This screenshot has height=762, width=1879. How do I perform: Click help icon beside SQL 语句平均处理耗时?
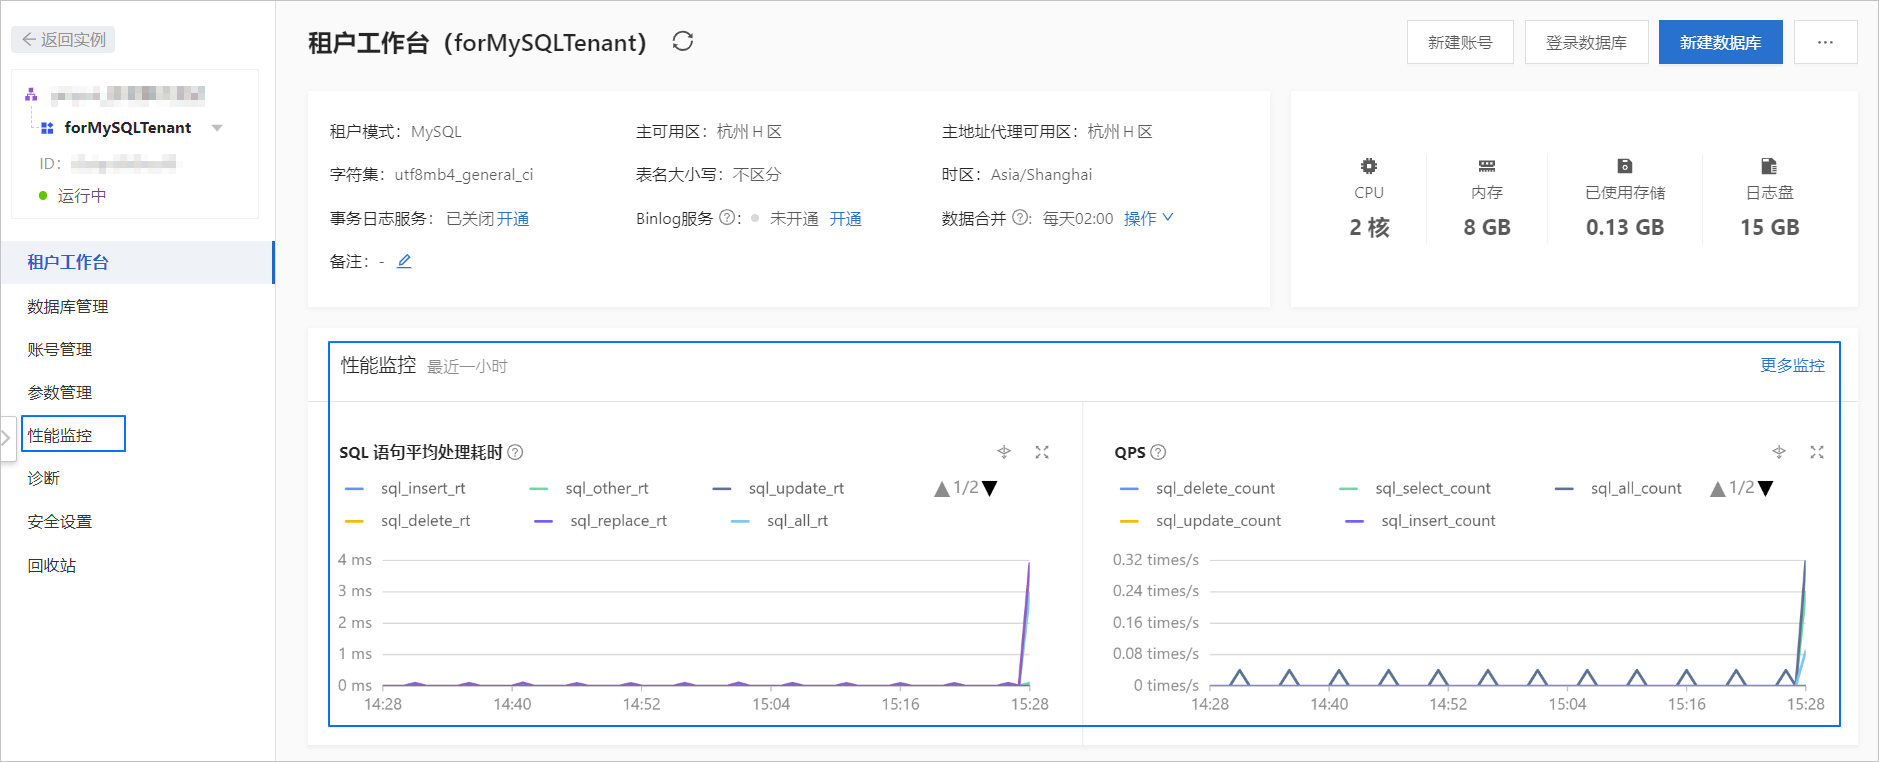tap(515, 452)
